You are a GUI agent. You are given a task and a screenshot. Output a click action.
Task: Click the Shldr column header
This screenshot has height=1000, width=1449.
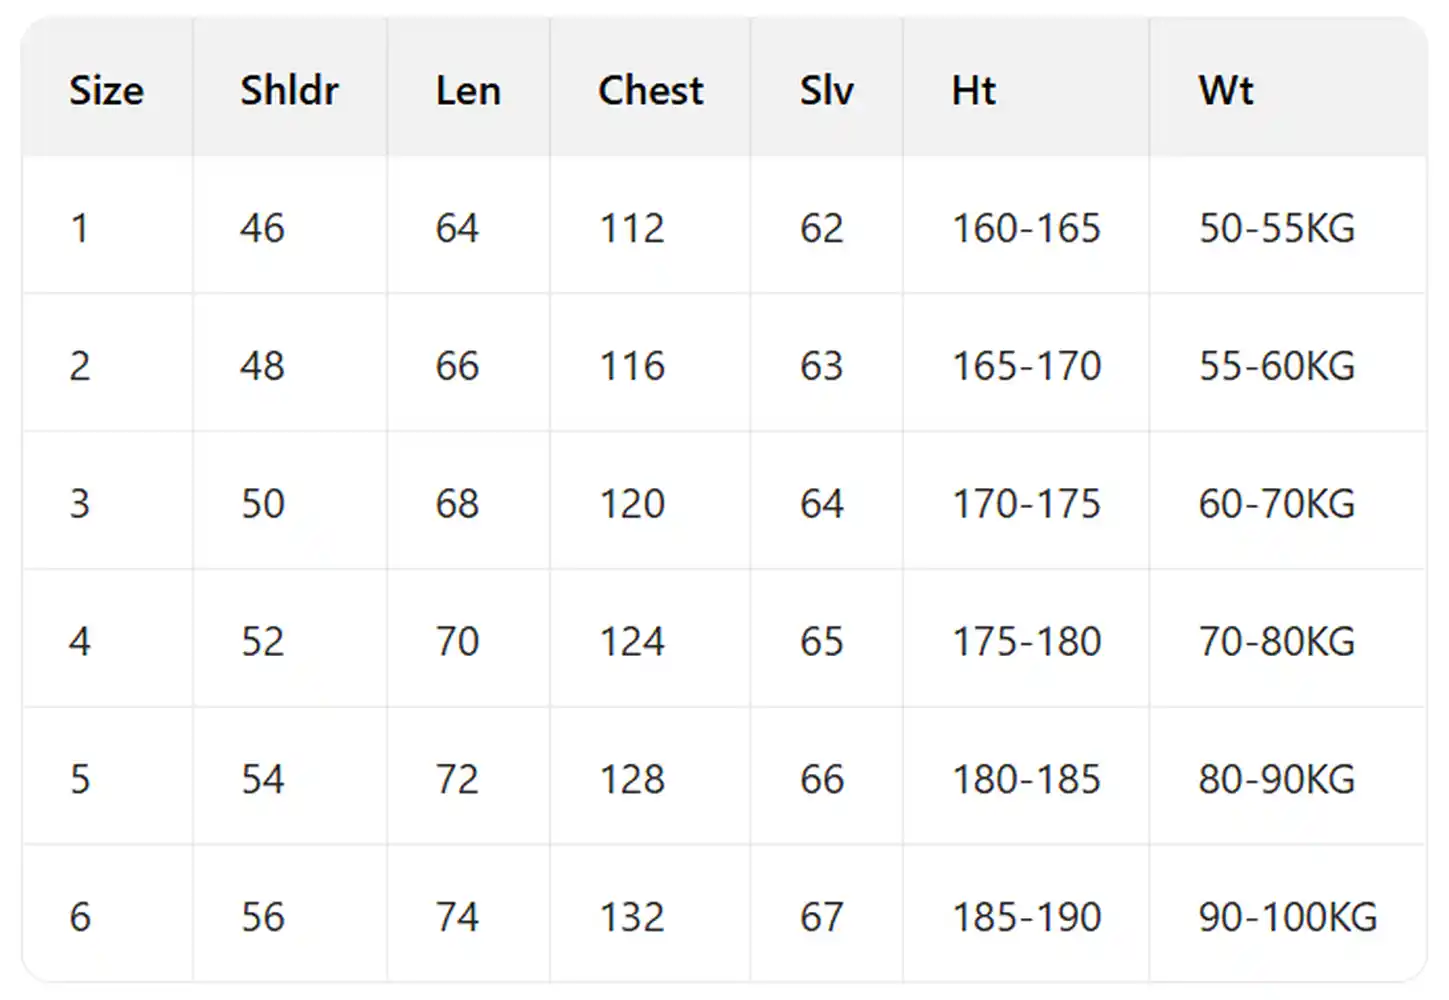(289, 91)
